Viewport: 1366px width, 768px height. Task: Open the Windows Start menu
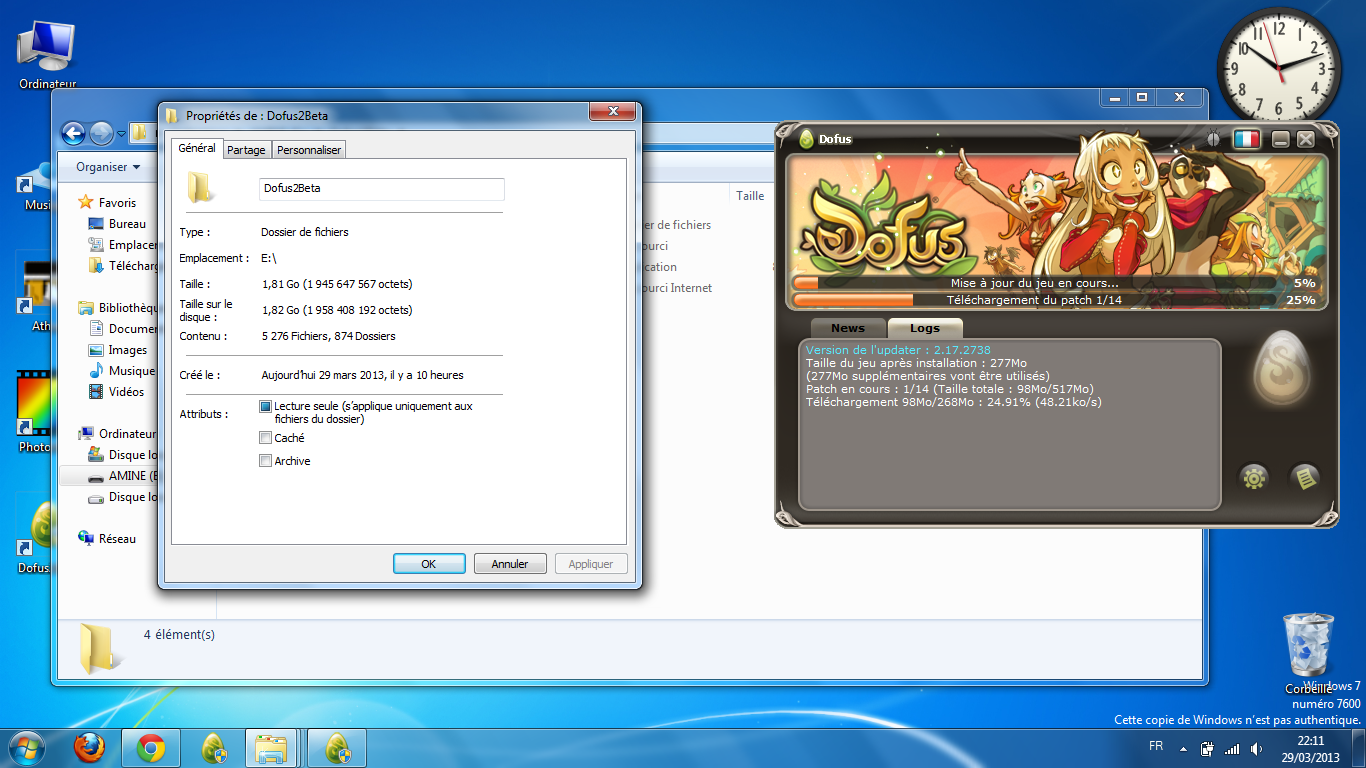27,748
